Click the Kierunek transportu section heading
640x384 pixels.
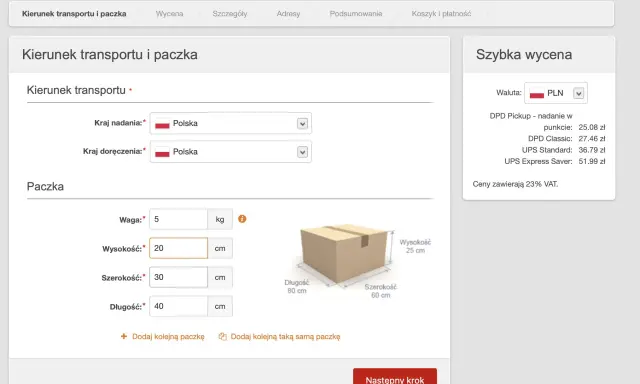click(x=76, y=90)
